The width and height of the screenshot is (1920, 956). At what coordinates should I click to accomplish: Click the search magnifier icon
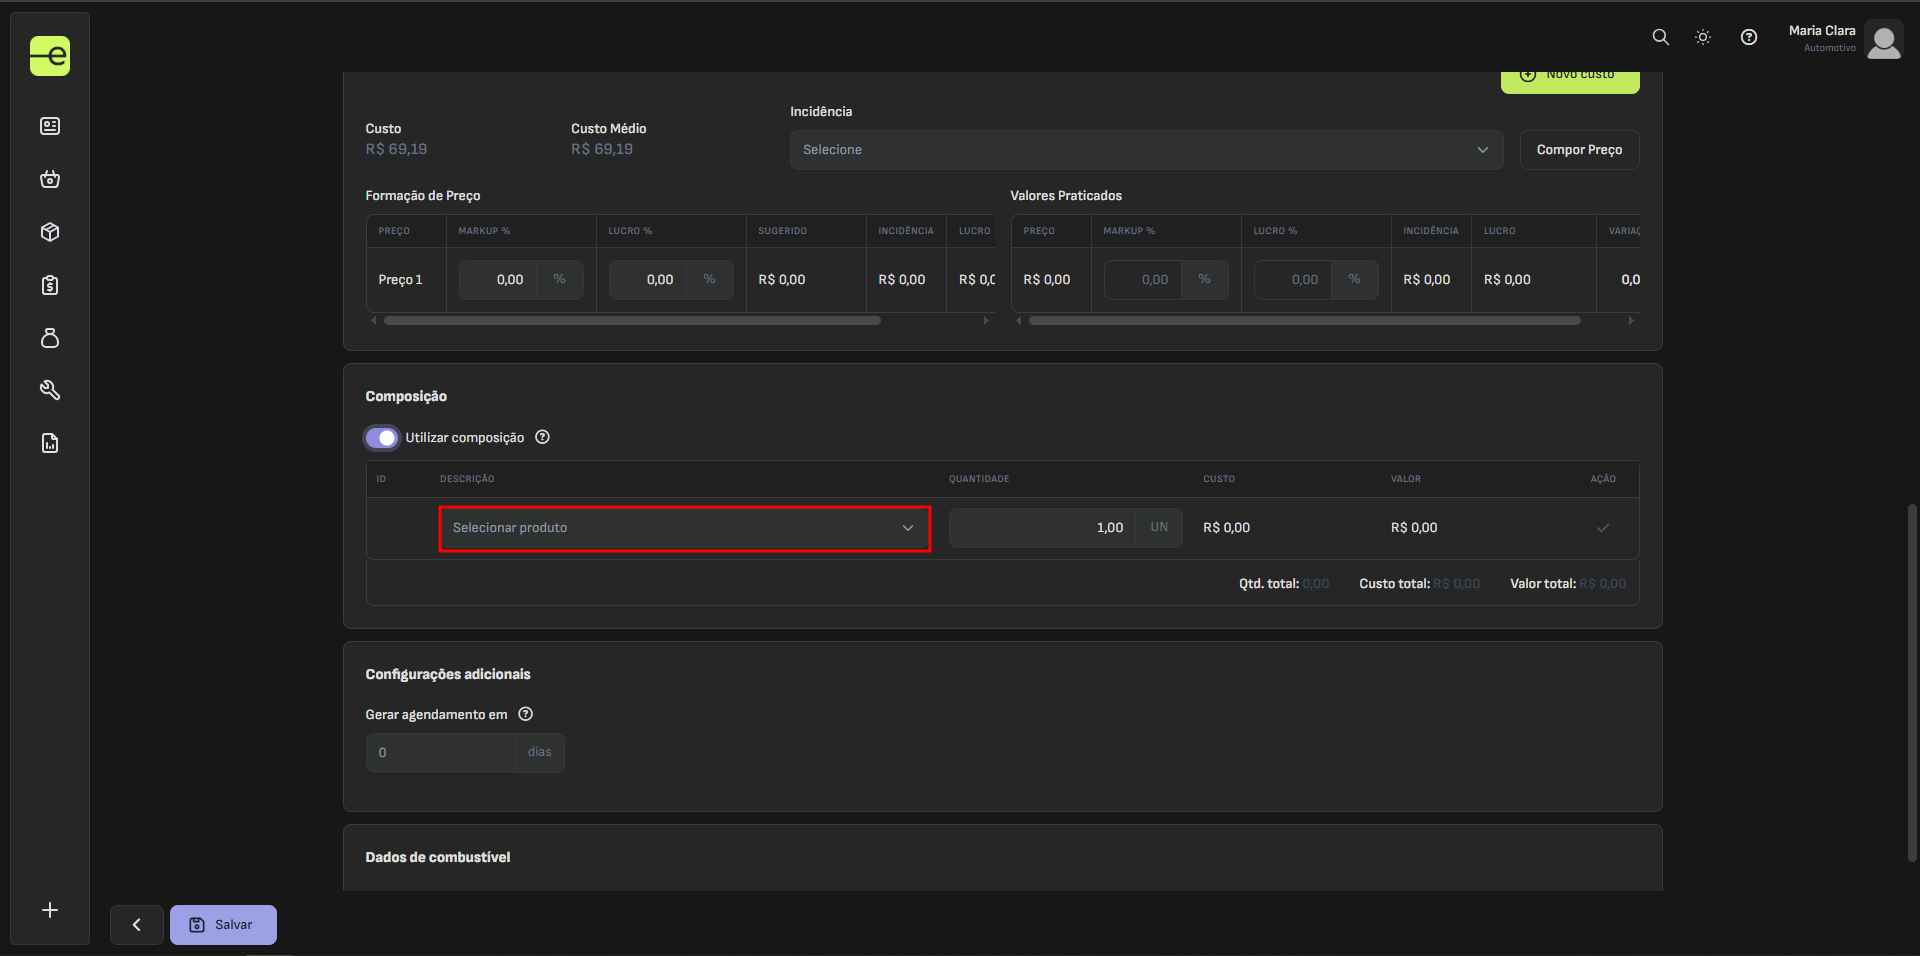pyautogui.click(x=1660, y=37)
